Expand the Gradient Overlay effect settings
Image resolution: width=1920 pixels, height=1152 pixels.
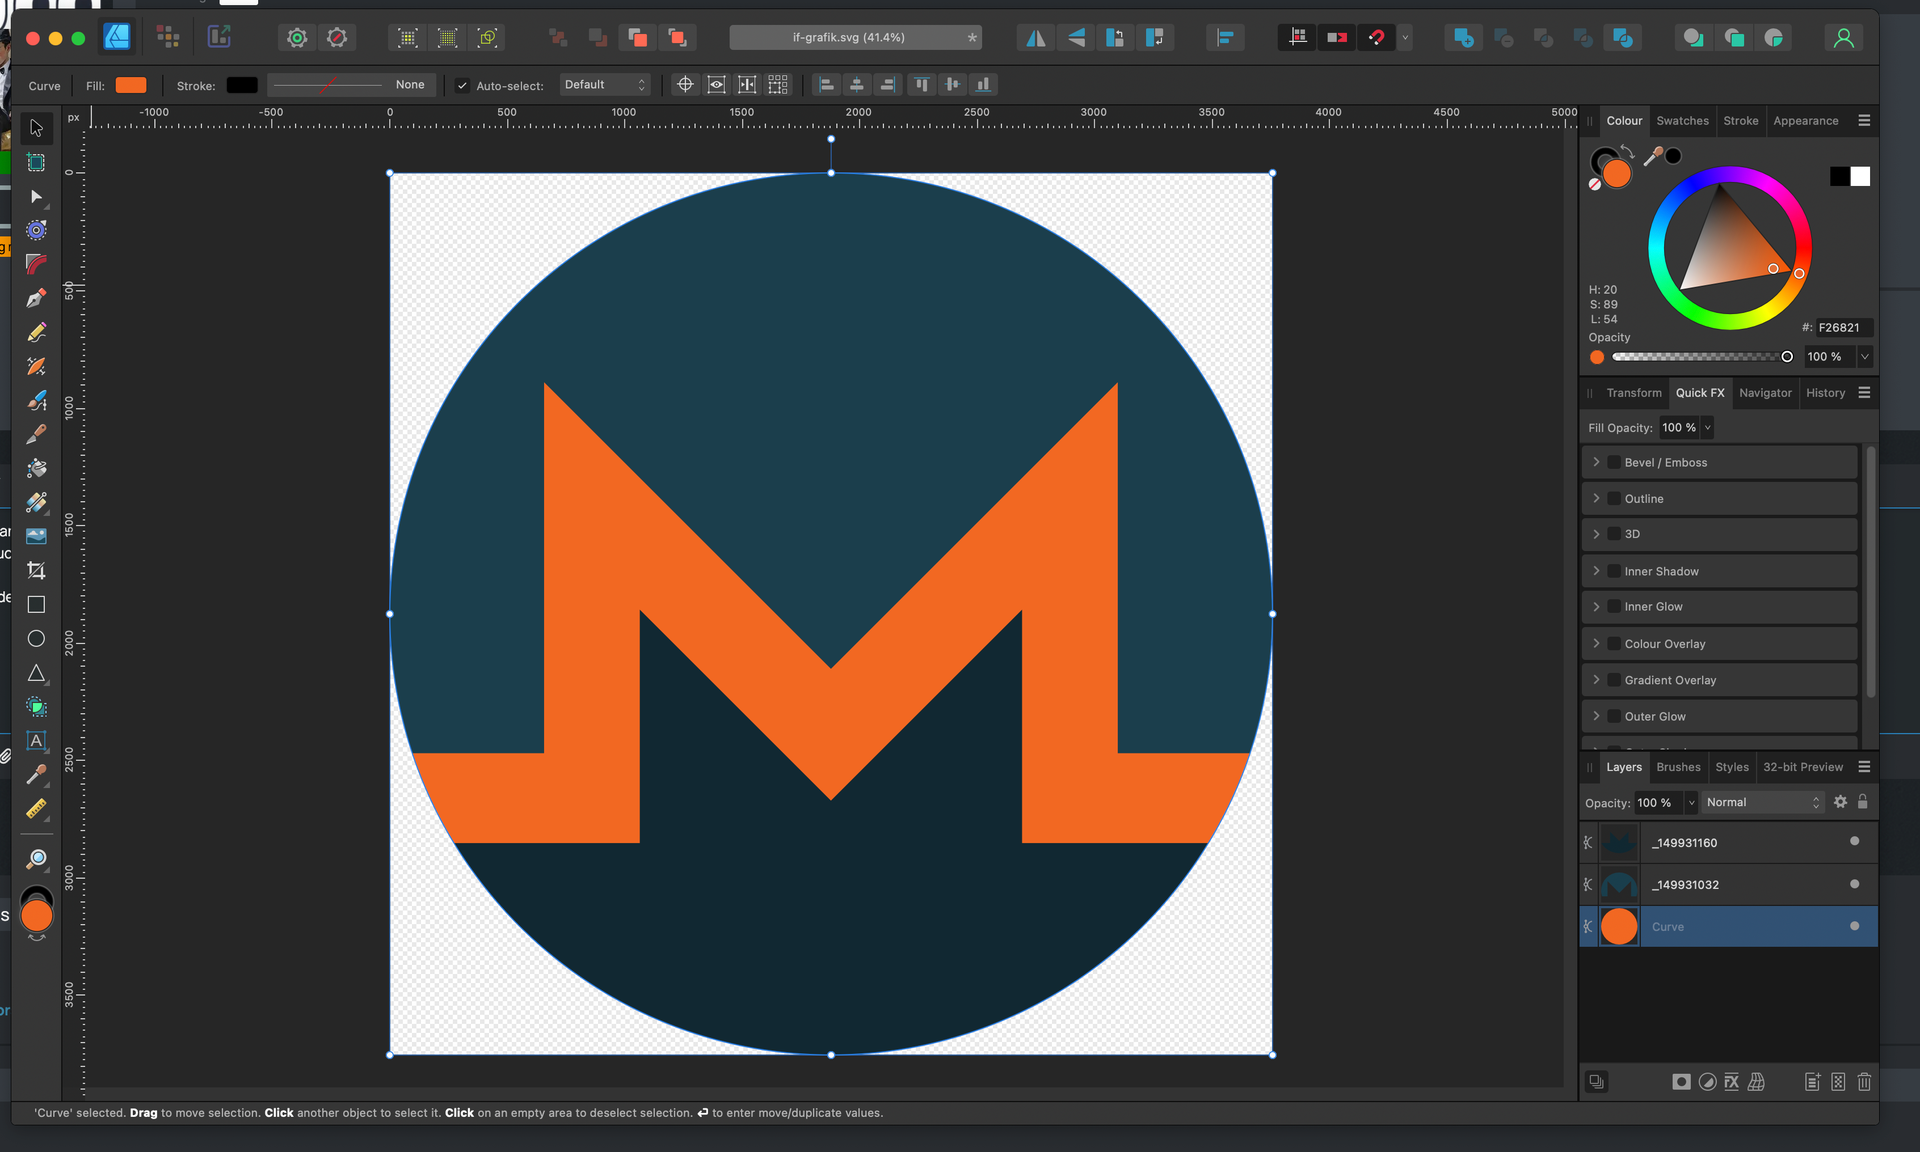tap(1596, 680)
